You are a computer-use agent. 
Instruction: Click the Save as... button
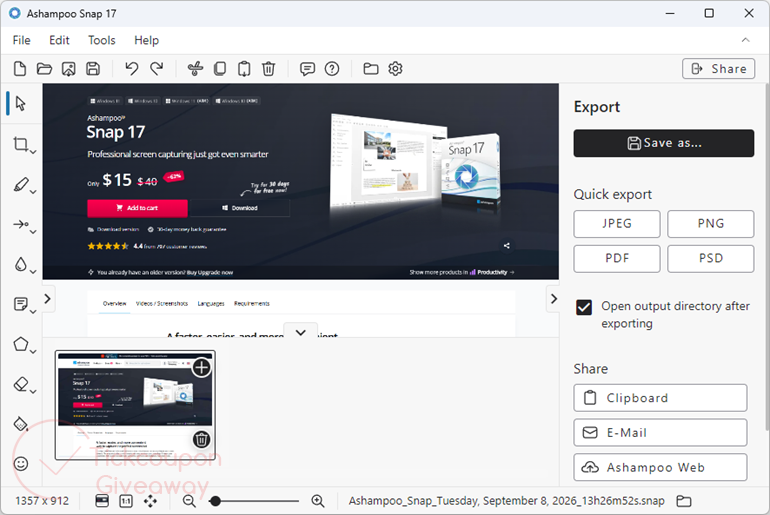click(663, 143)
